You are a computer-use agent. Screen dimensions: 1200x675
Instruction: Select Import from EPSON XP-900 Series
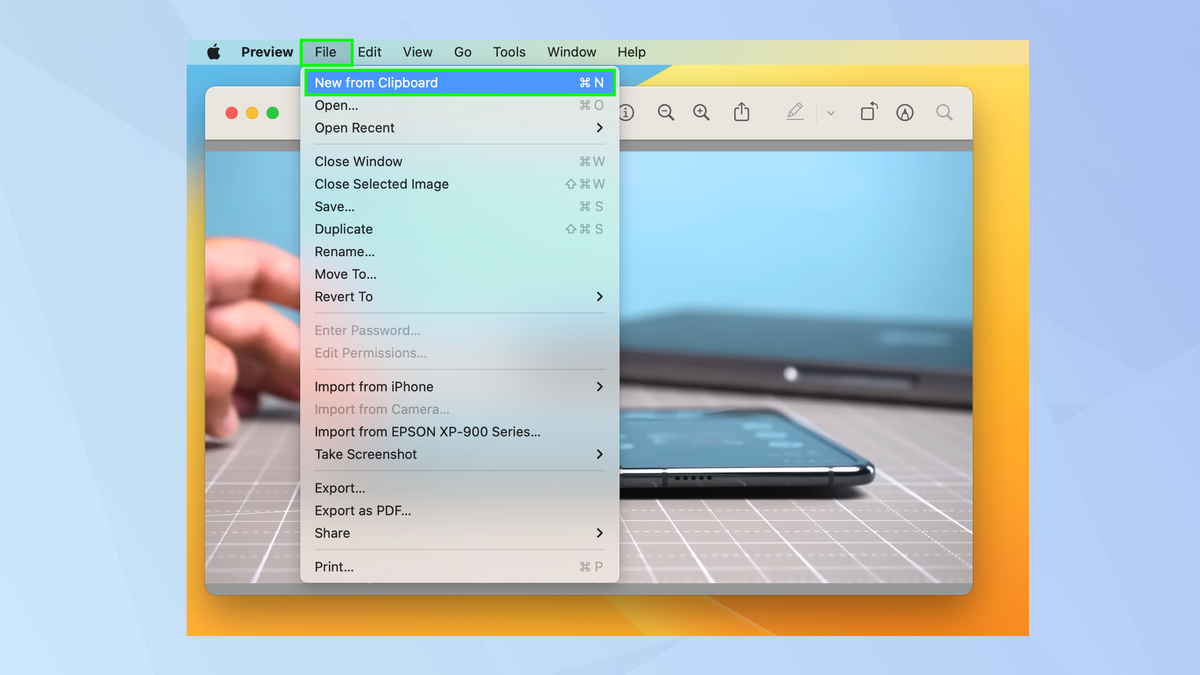[460, 431]
